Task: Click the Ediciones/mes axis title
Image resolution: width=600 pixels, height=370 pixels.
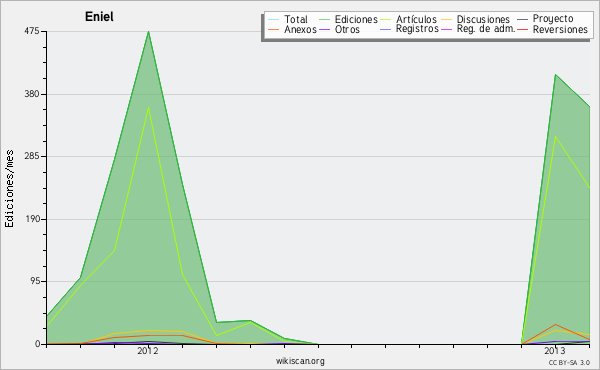Action: [x=9, y=189]
